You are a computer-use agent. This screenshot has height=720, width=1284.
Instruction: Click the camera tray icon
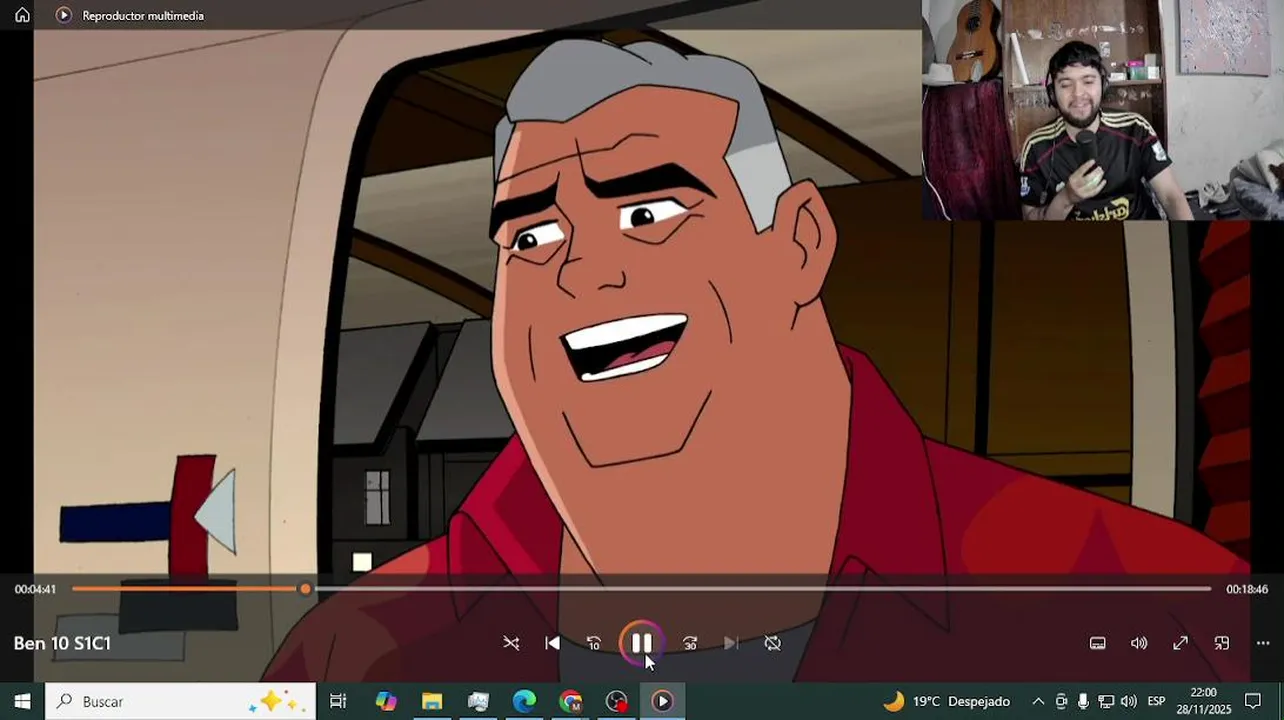click(1061, 701)
